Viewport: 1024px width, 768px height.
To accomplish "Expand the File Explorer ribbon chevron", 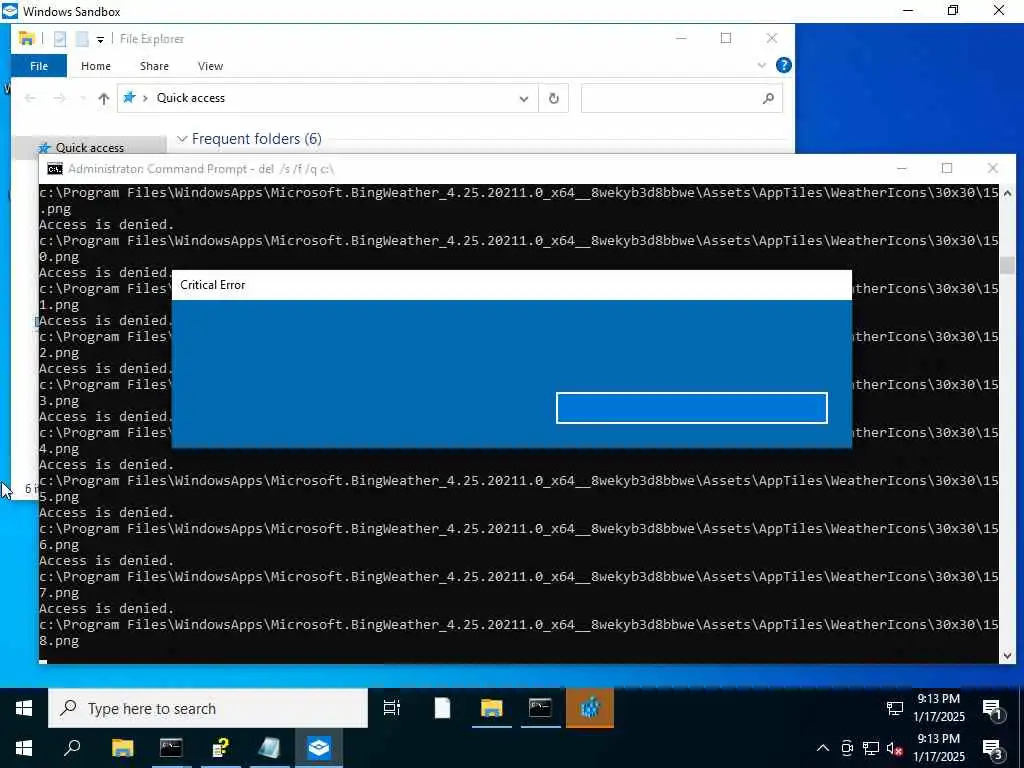I will (761, 65).
